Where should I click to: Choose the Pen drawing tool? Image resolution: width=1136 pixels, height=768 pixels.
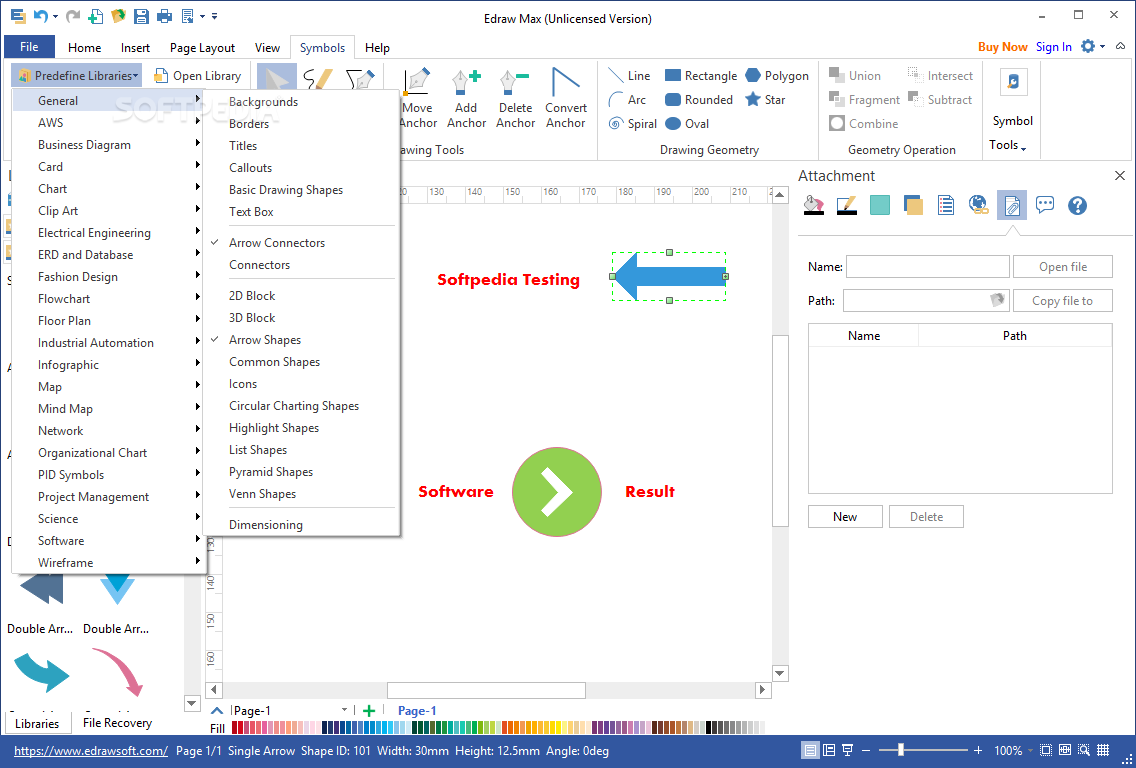360,80
